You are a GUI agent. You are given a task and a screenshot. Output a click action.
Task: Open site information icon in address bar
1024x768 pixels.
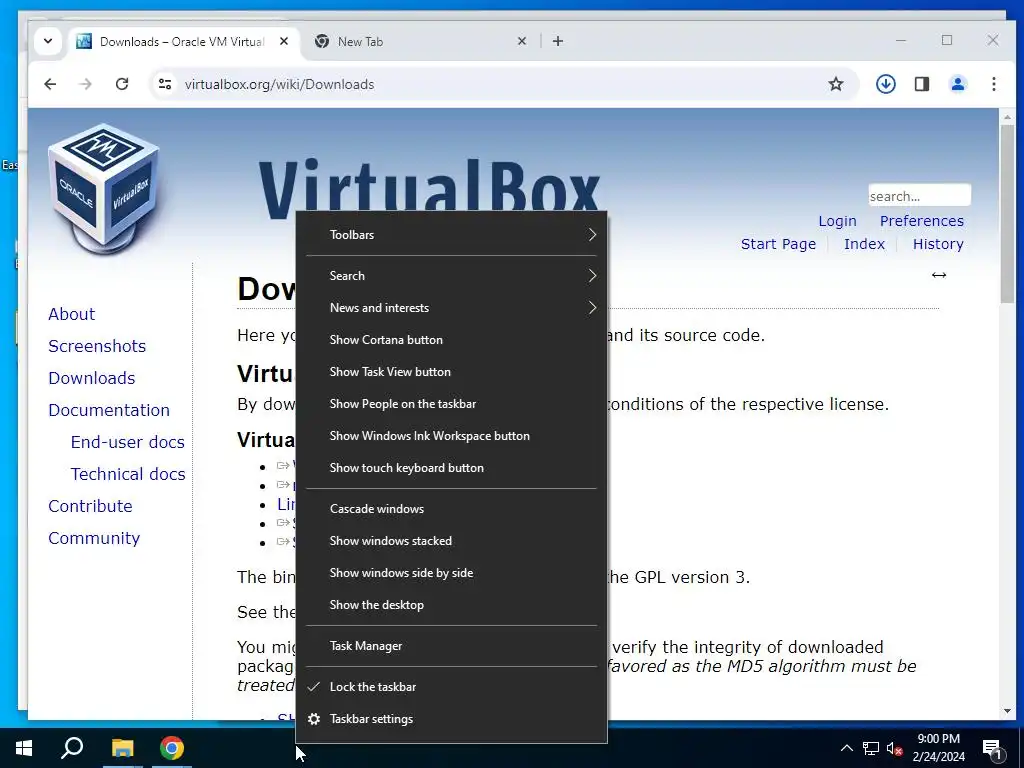point(165,84)
